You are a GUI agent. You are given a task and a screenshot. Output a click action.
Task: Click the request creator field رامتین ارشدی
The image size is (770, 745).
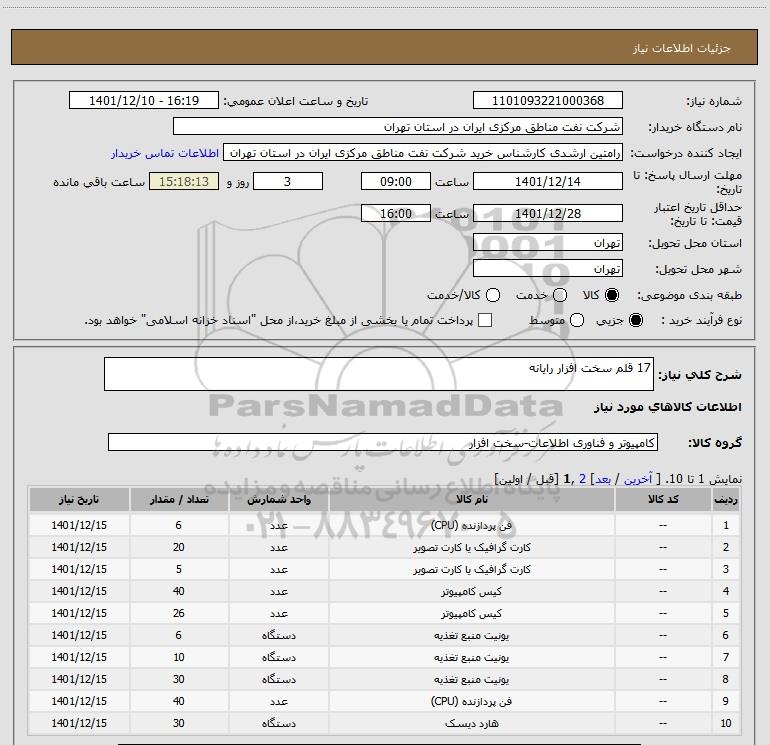click(x=423, y=152)
